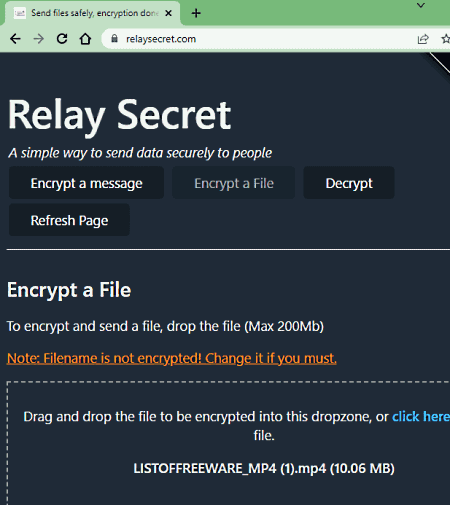Switch to Encrypt a File section

[234, 183]
